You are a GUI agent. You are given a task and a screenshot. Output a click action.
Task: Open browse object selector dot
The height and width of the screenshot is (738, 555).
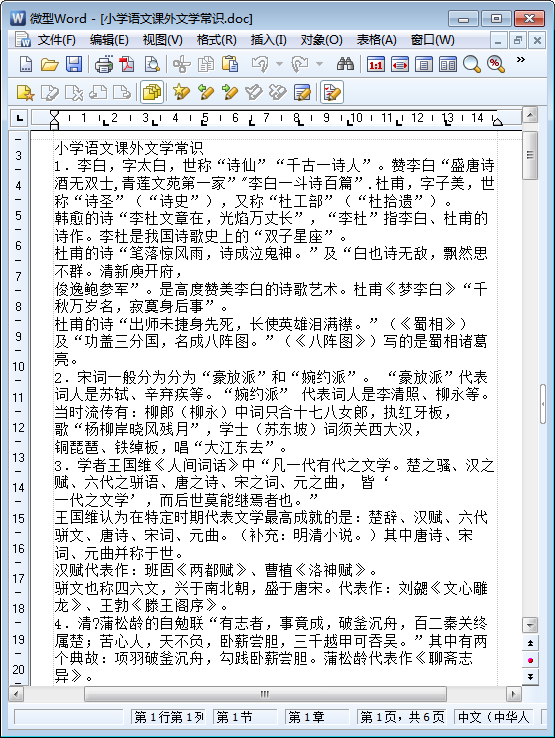tap(530, 660)
